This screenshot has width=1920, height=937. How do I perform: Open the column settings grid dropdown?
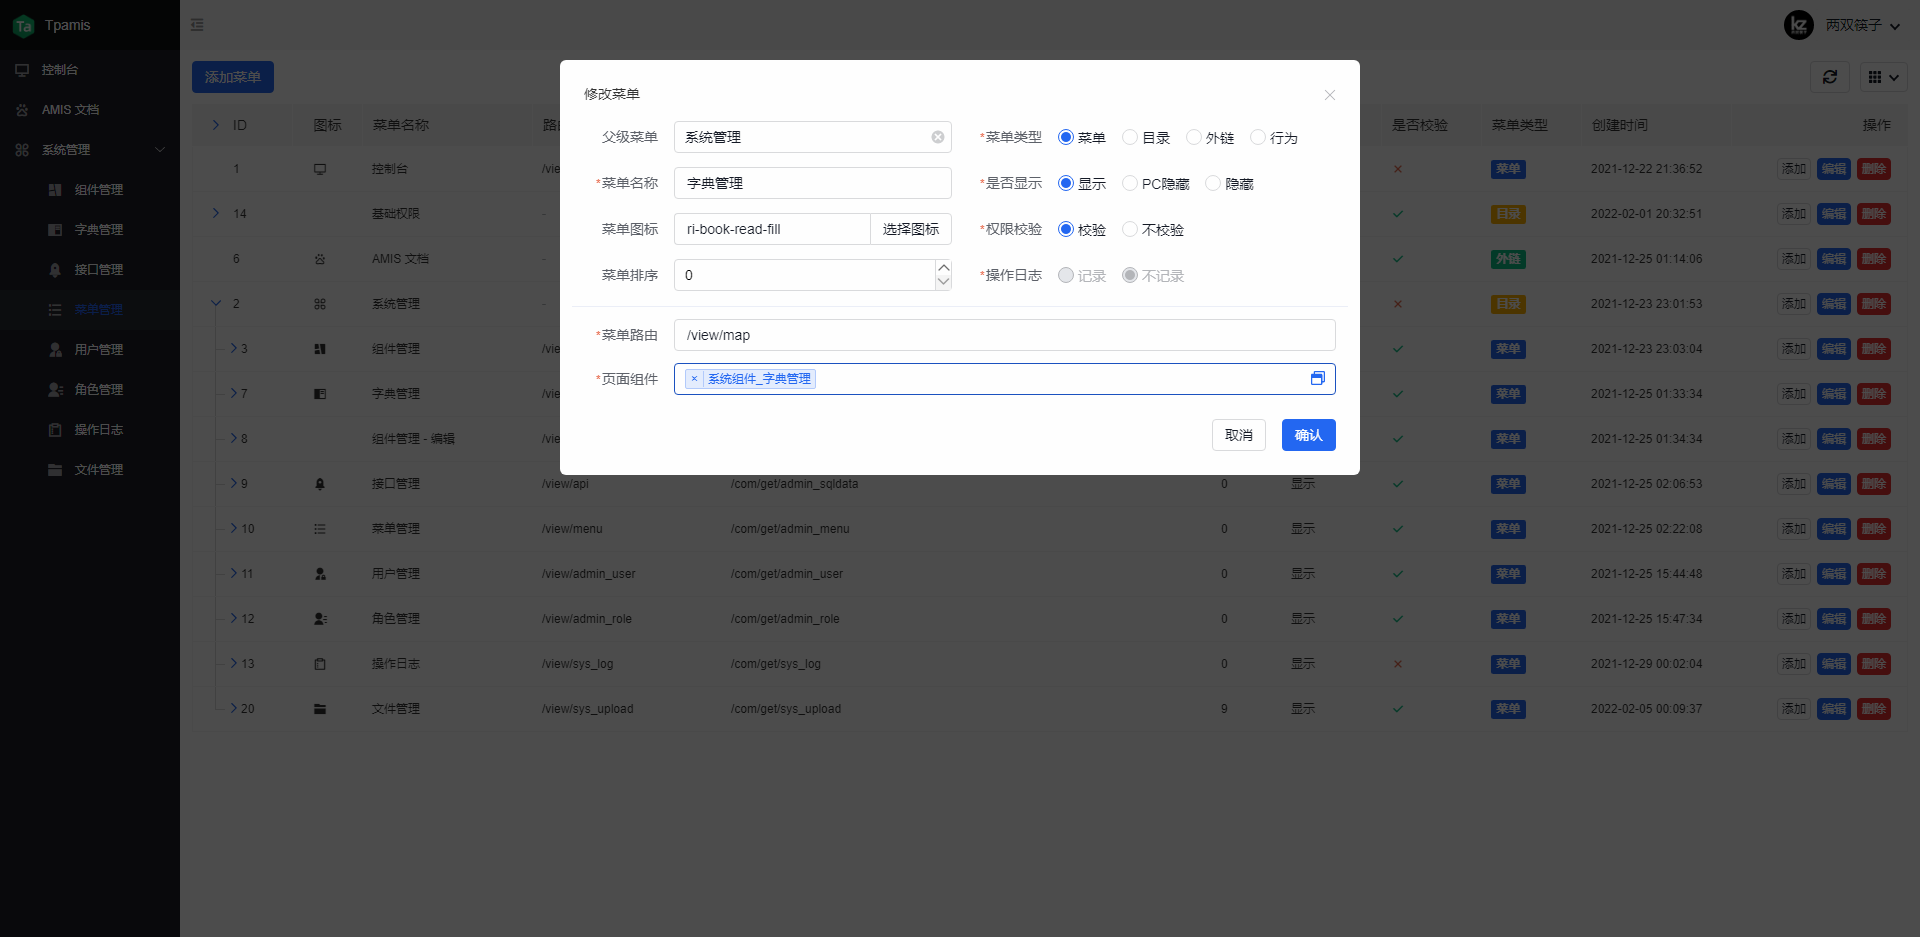pyautogui.click(x=1883, y=77)
